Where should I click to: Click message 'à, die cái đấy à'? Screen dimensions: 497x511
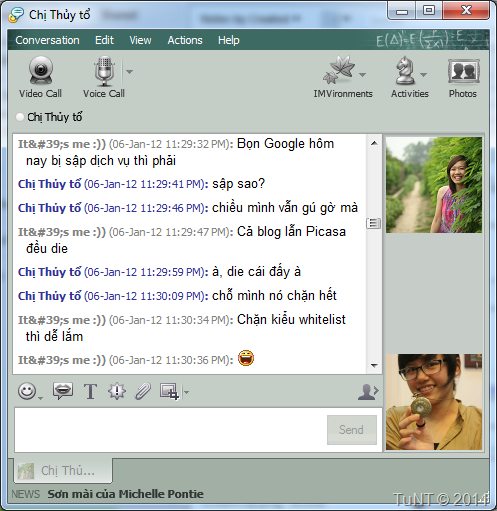coord(257,272)
